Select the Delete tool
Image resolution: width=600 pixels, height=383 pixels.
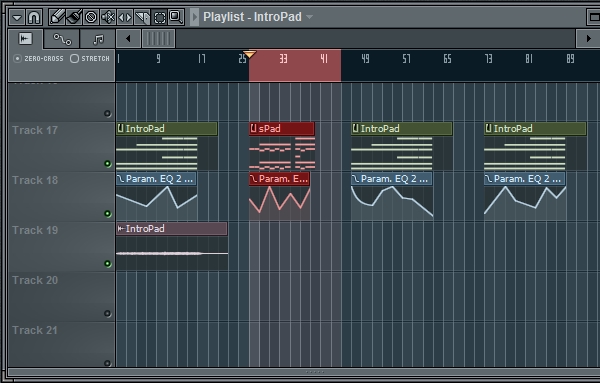click(x=91, y=17)
